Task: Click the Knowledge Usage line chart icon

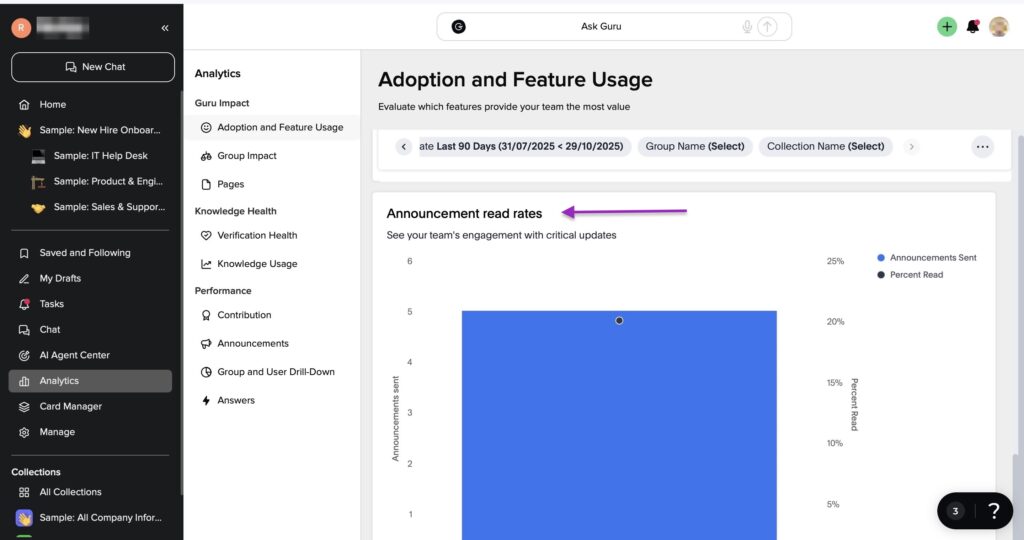Action: click(x=206, y=264)
